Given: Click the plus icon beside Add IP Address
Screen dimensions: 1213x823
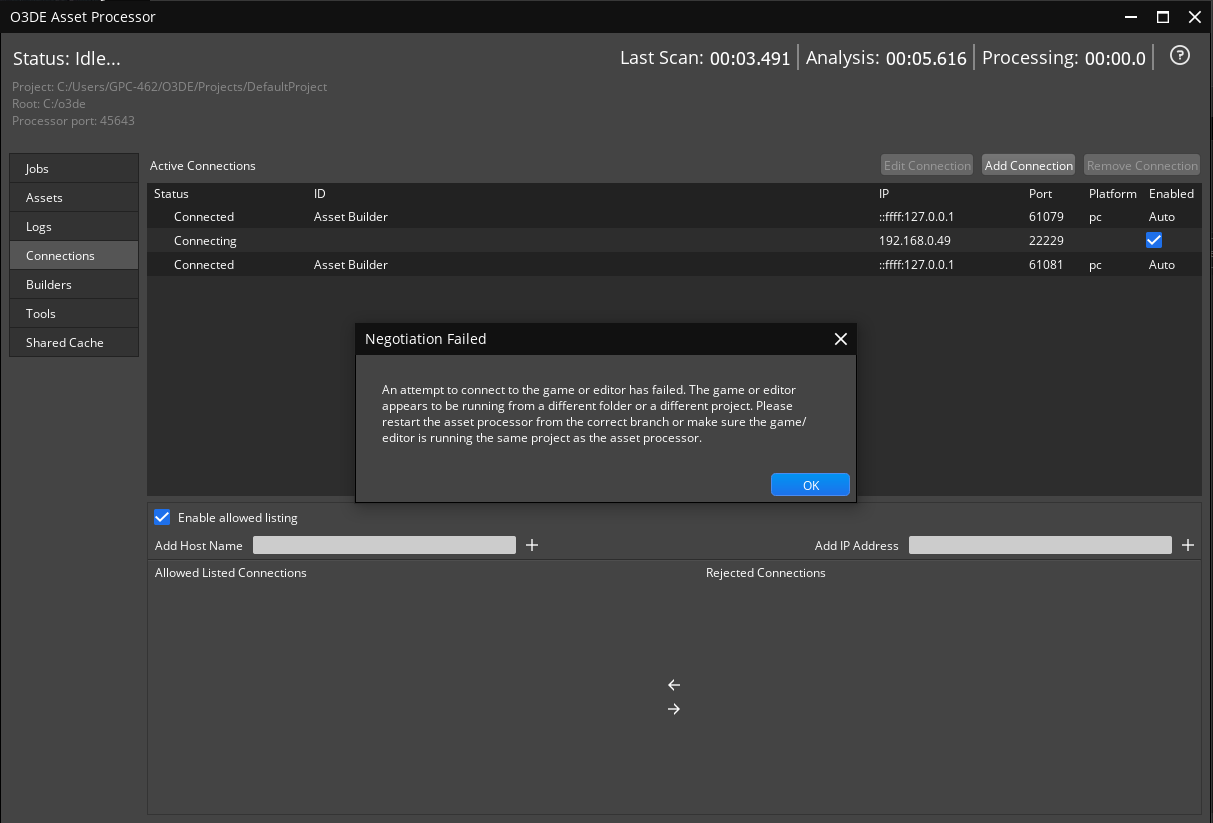Looking at the screenshot, I should pos(1187,545).
